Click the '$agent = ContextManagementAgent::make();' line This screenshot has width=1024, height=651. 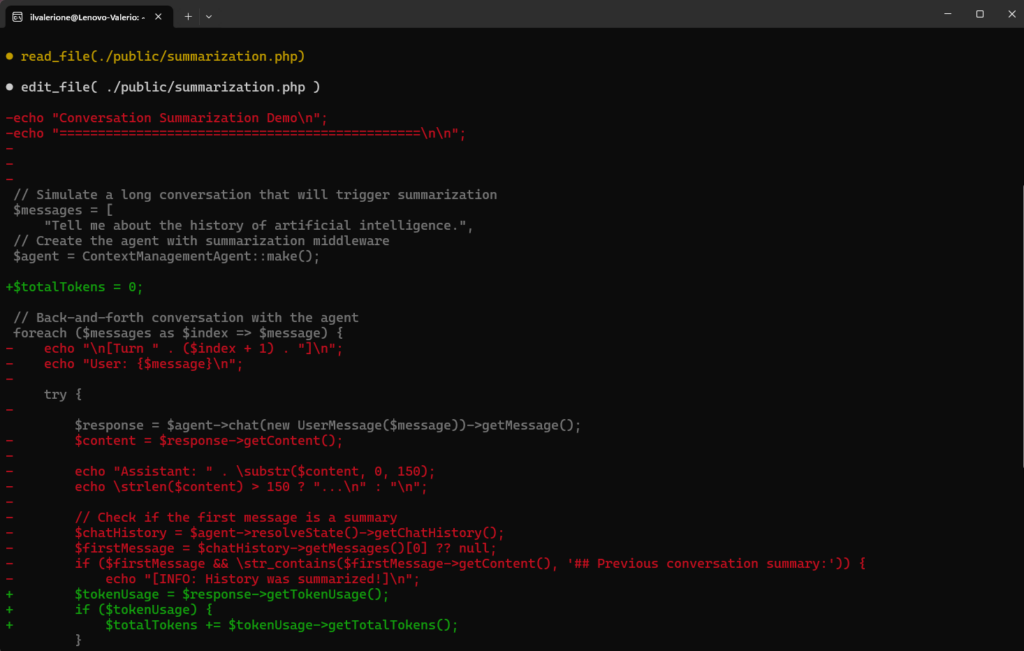coord(167,257)
